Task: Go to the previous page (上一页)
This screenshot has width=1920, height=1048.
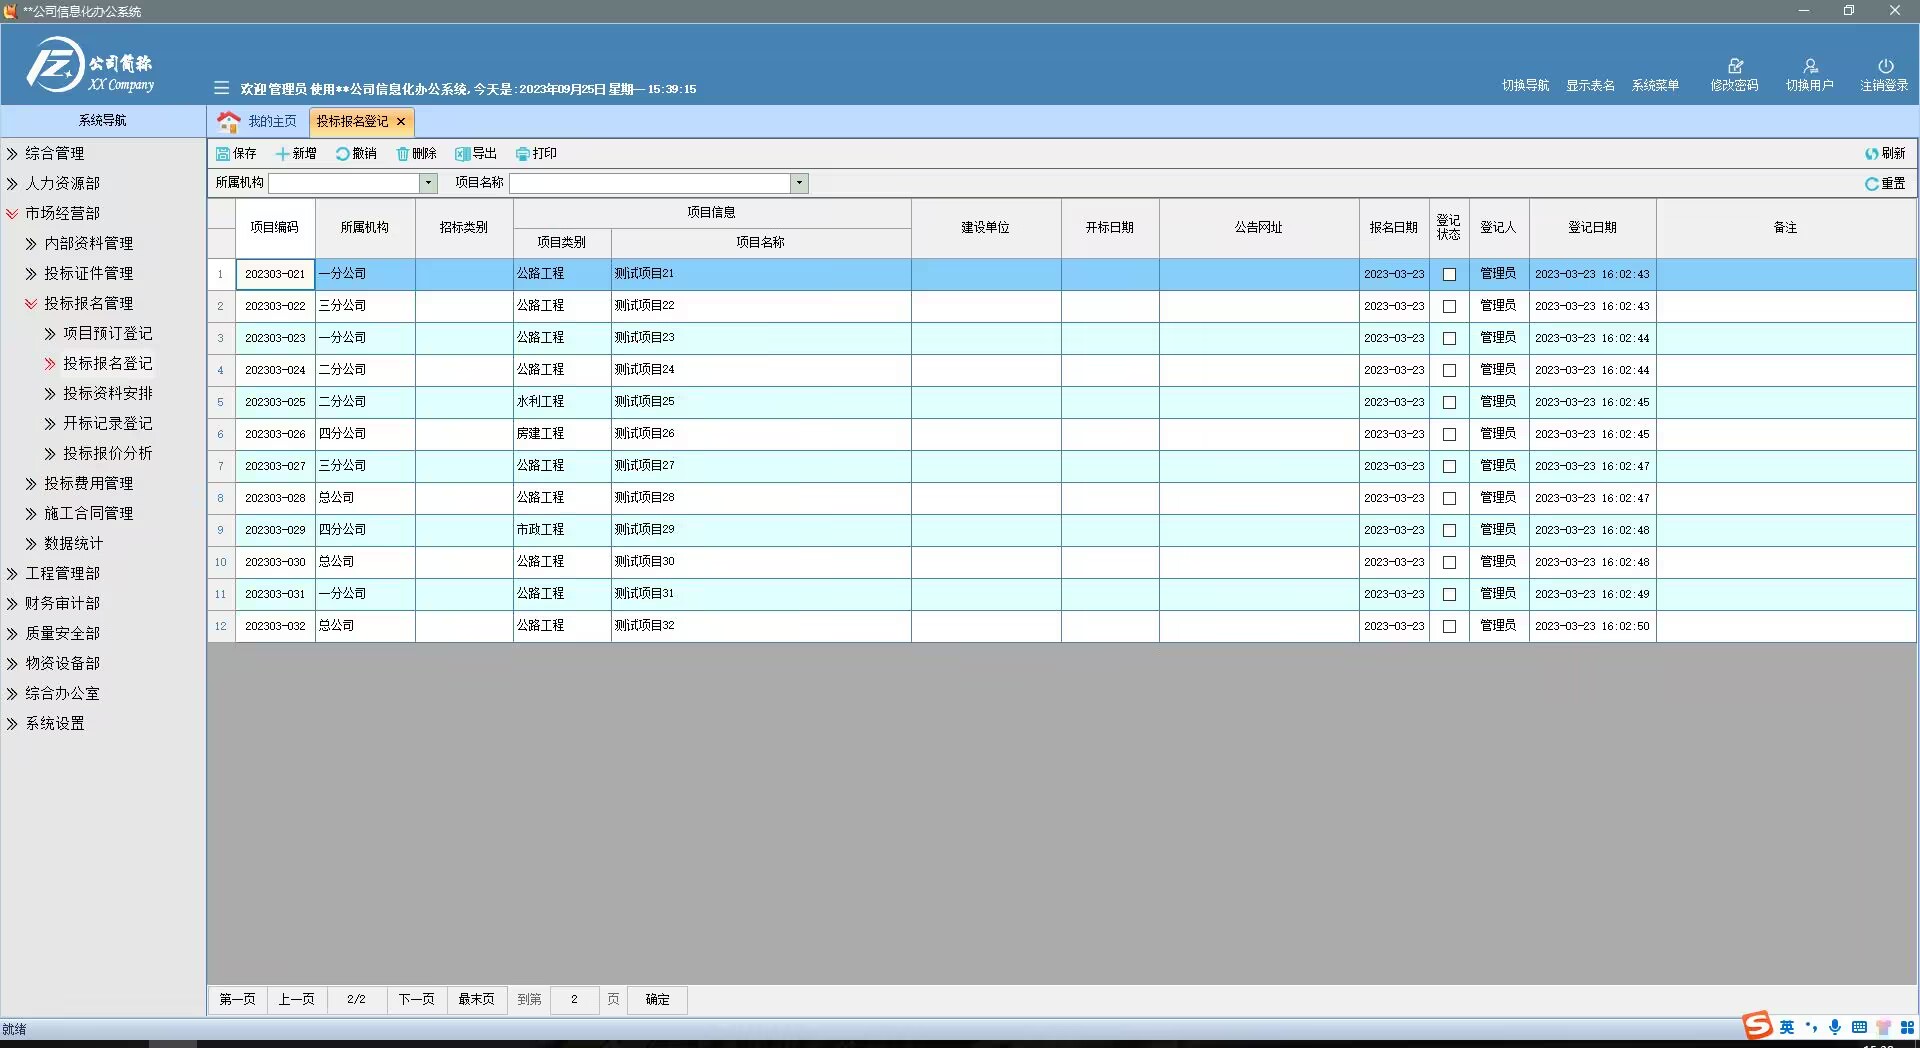Action: [x=296, y=999]
